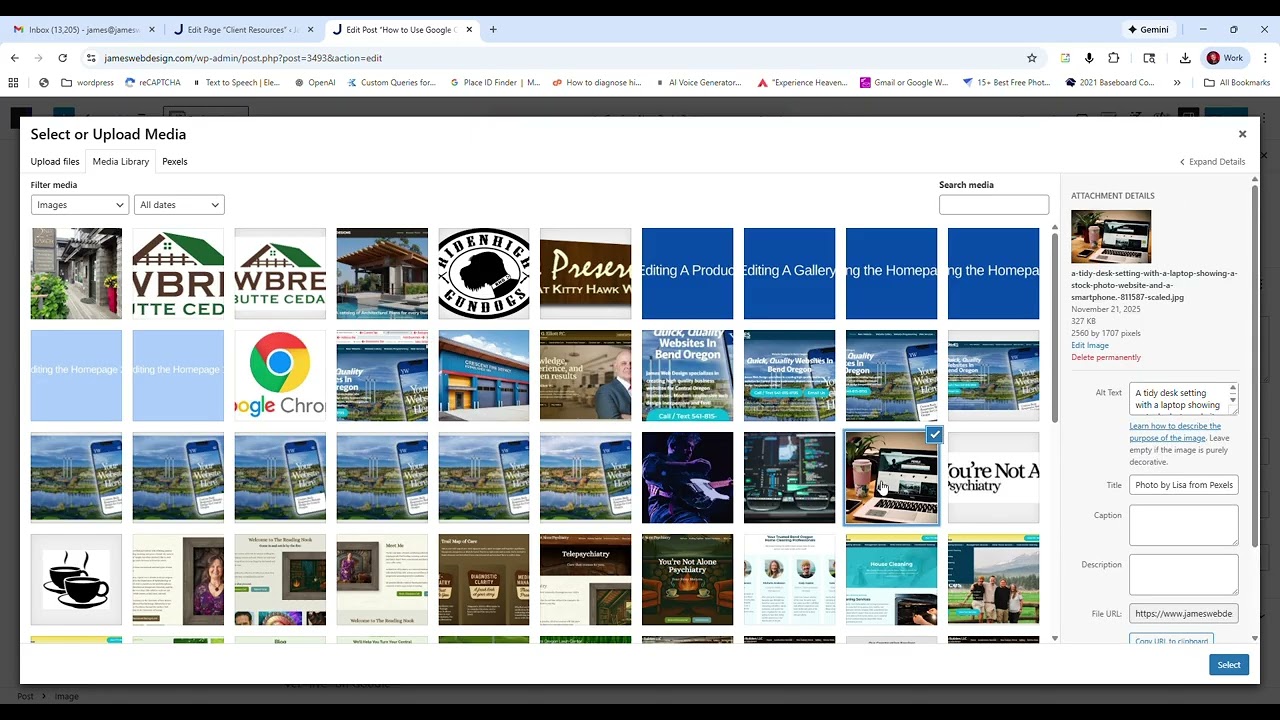Reload the current page

point(62,58)
